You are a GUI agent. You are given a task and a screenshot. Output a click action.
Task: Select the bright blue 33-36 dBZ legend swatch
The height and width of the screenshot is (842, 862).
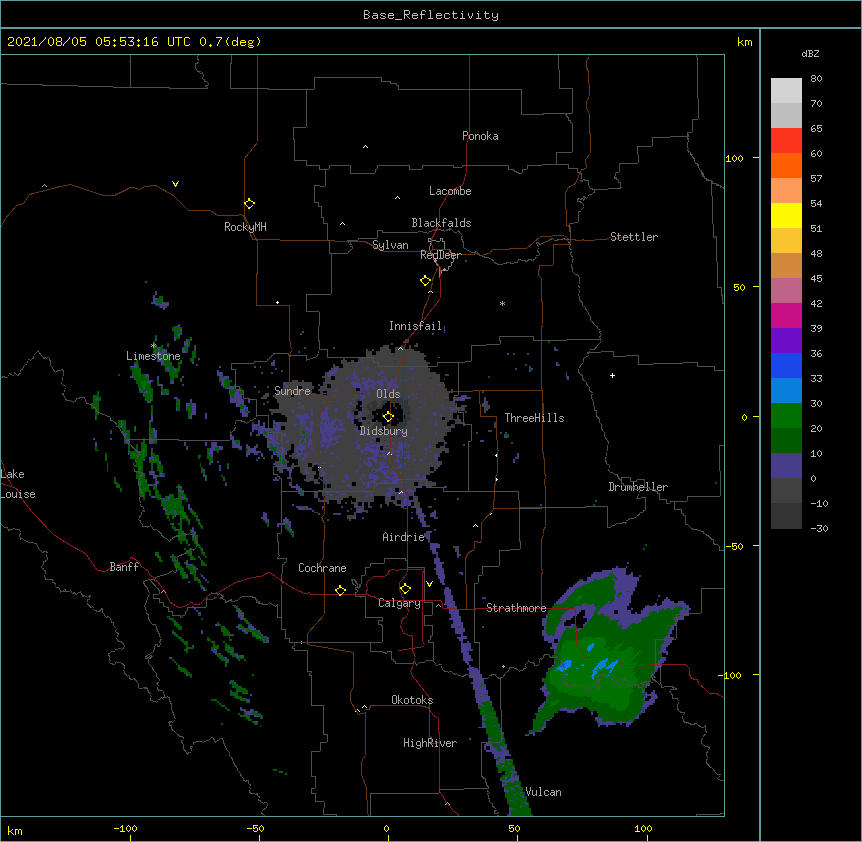786,365
